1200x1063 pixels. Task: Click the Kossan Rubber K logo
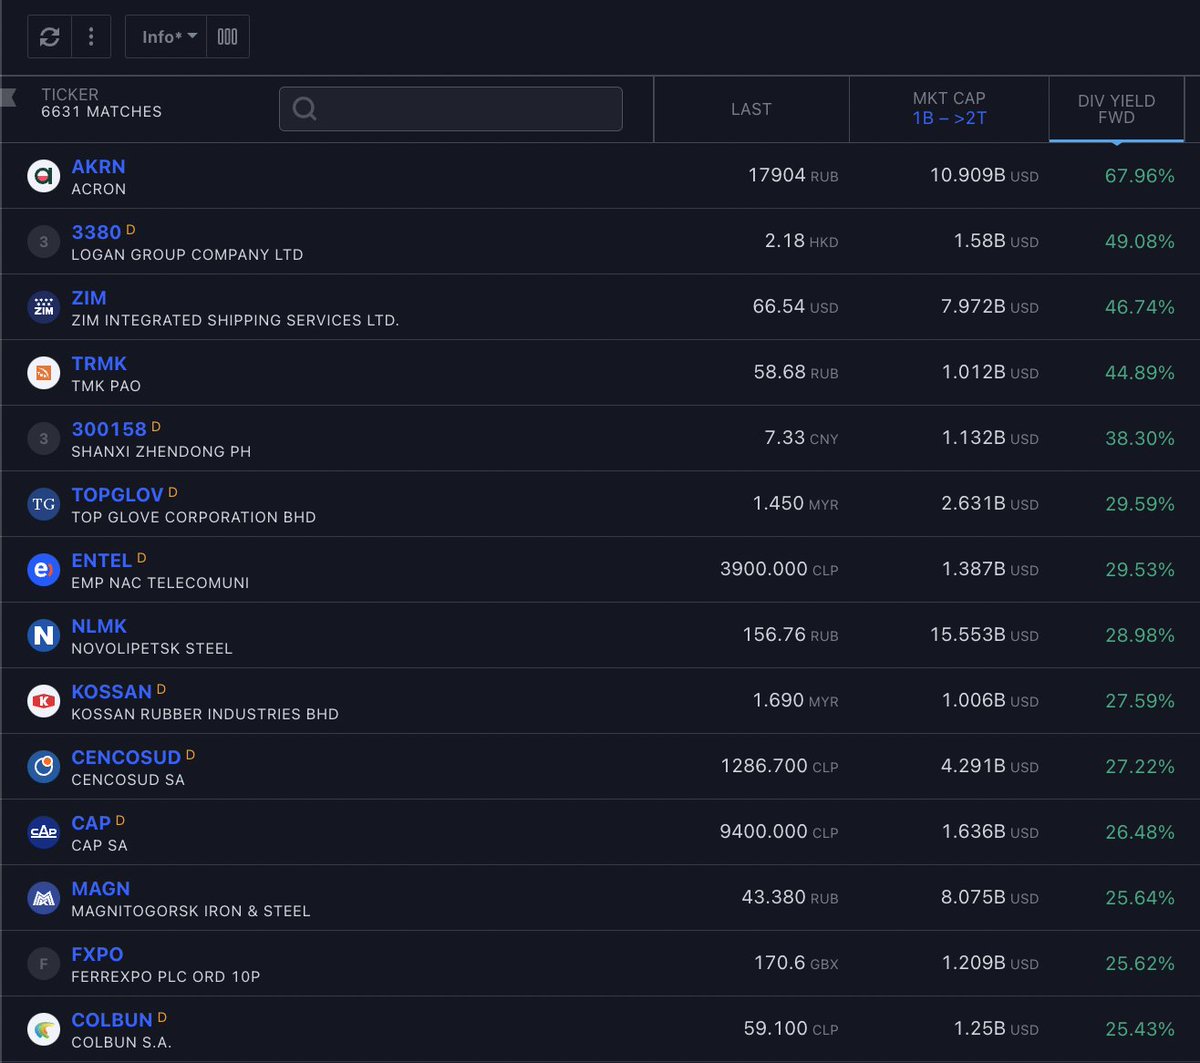43,702
